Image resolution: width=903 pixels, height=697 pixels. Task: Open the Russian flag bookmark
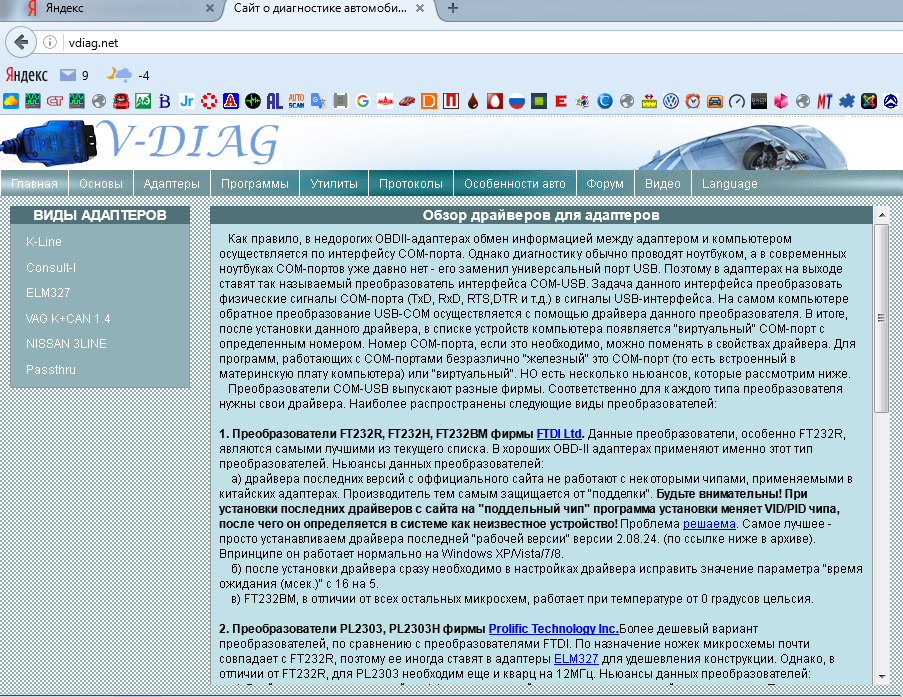tap(517, 101)
